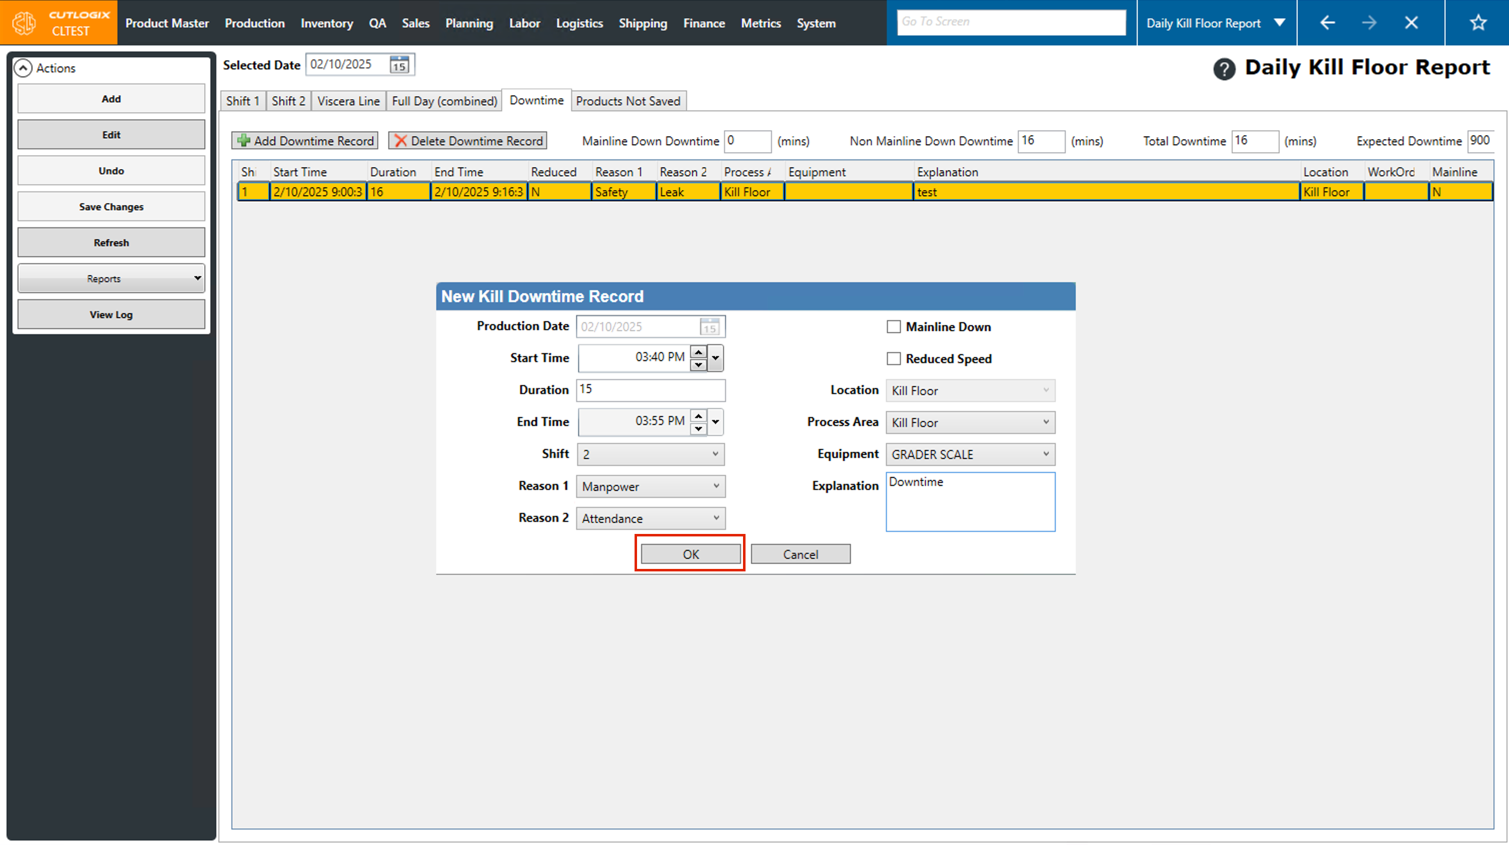This screenshot has width=1509, height=845.
Task: Click the Delete Downtime Record red X
Action: pyautogui.click(x=401, y=141)
